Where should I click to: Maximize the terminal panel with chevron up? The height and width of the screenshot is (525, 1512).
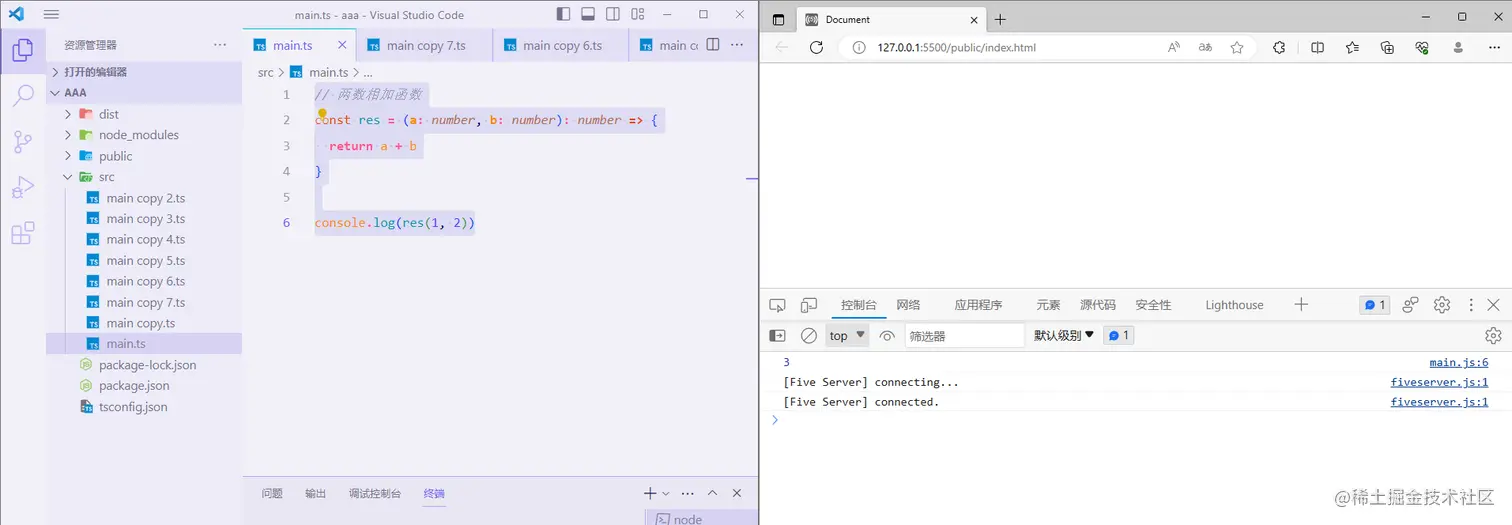tap(713, 493)
